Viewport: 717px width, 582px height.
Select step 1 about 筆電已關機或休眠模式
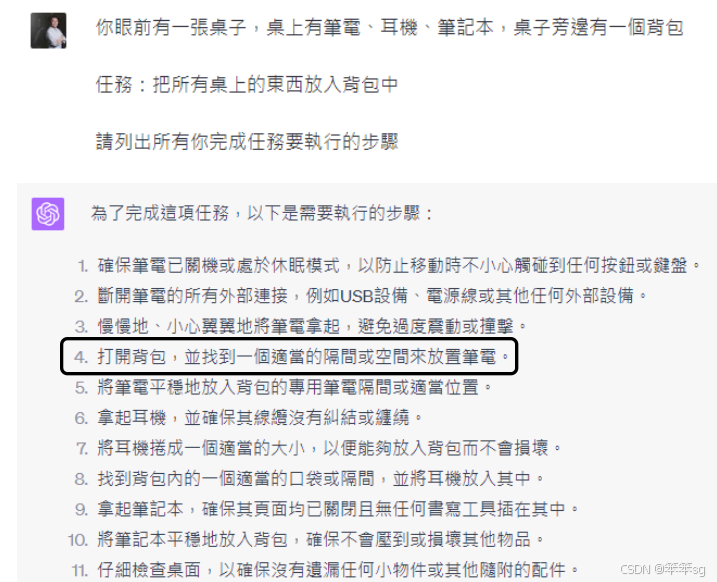tap(389, 266)
